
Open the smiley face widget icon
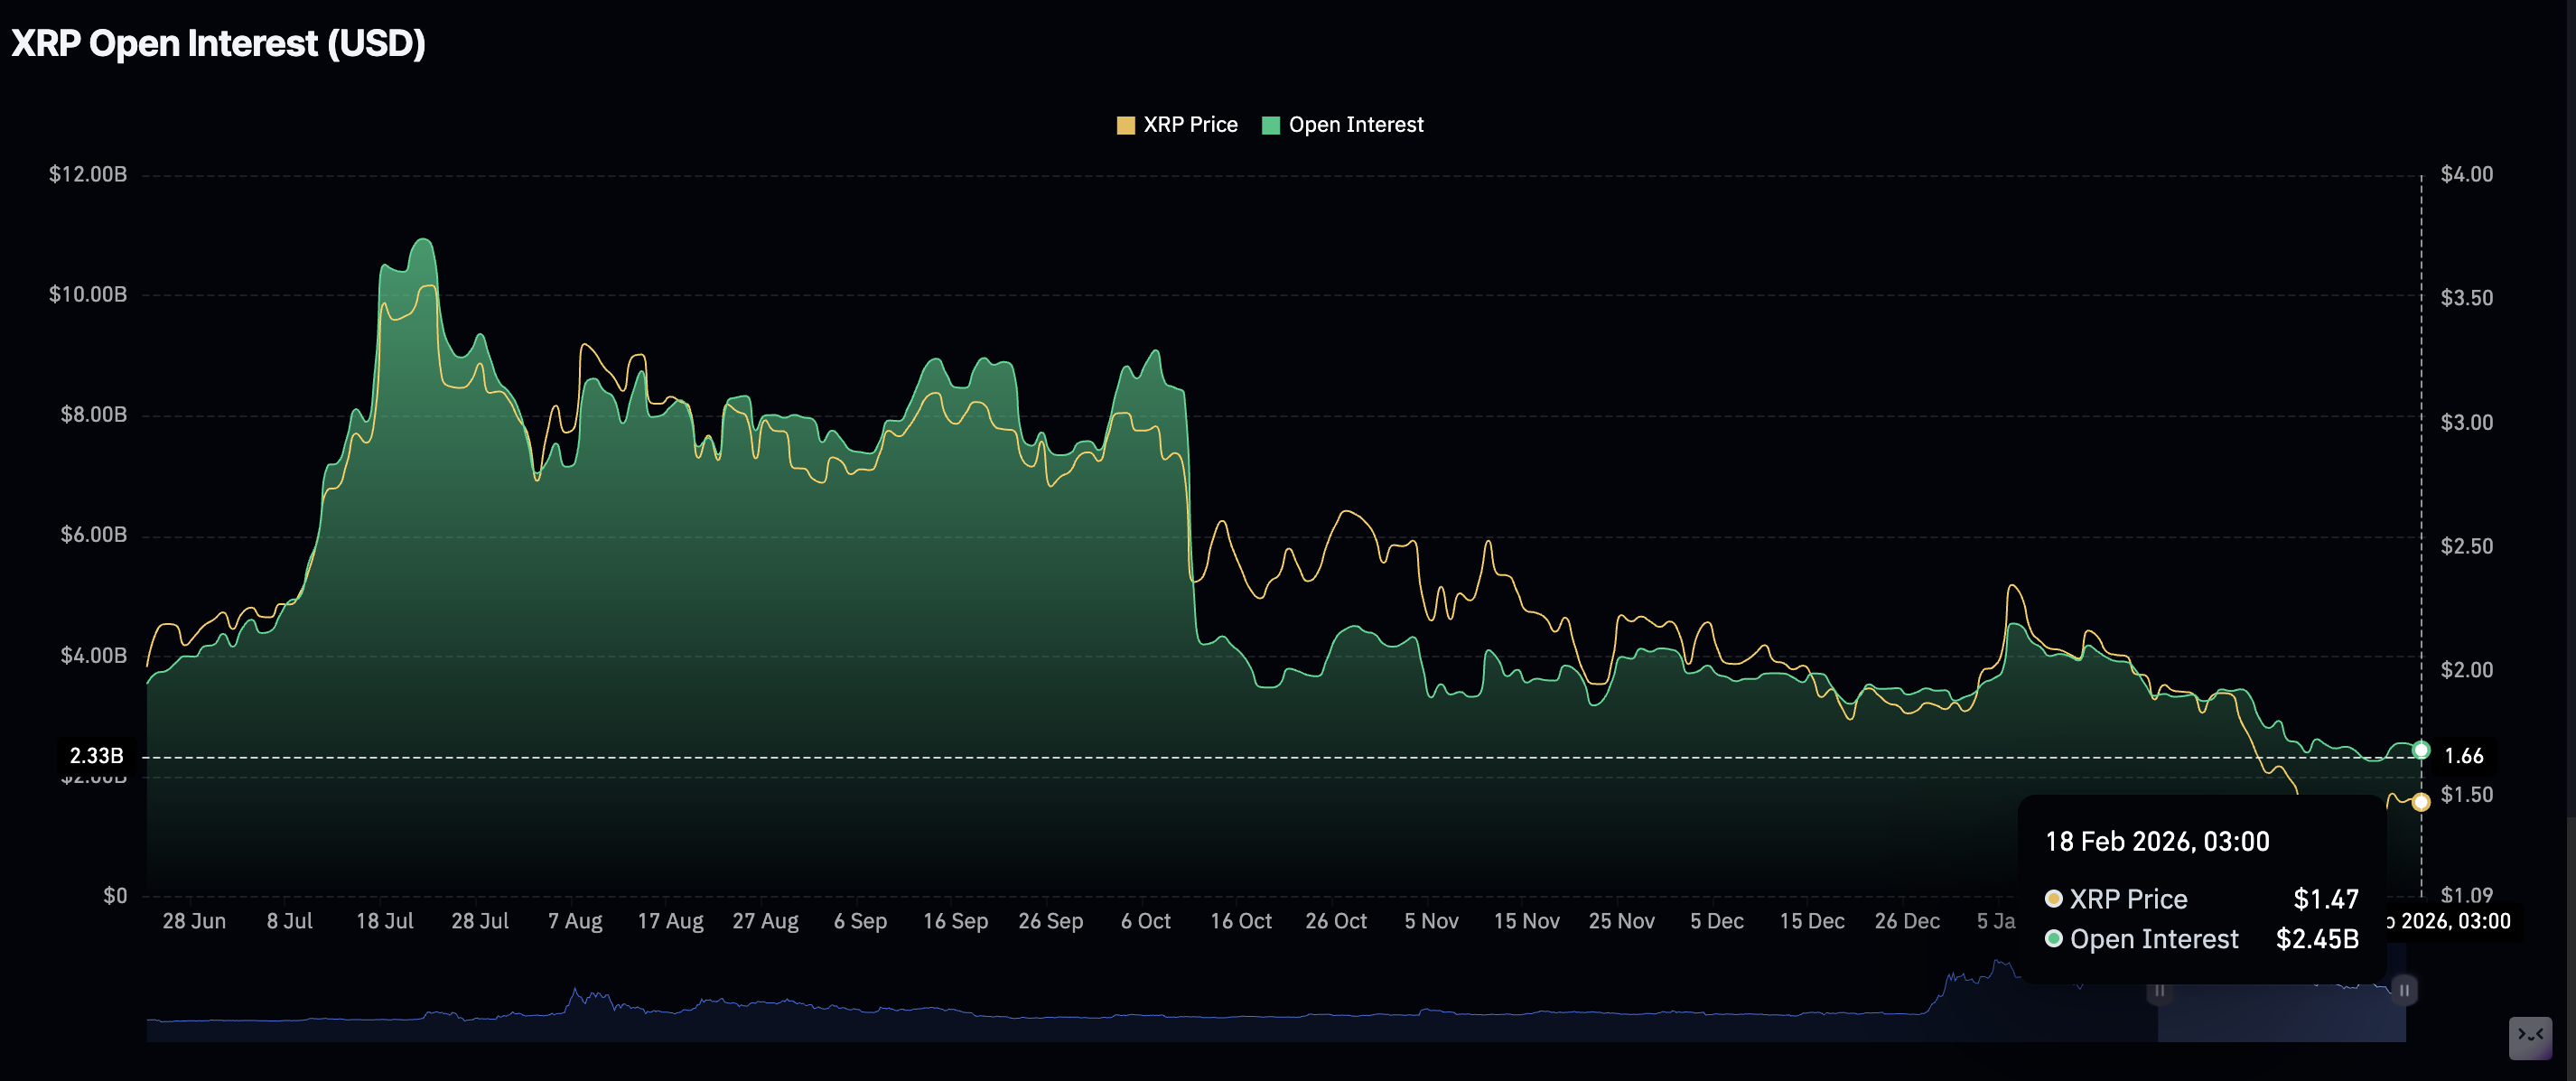click(2530, 1037)
